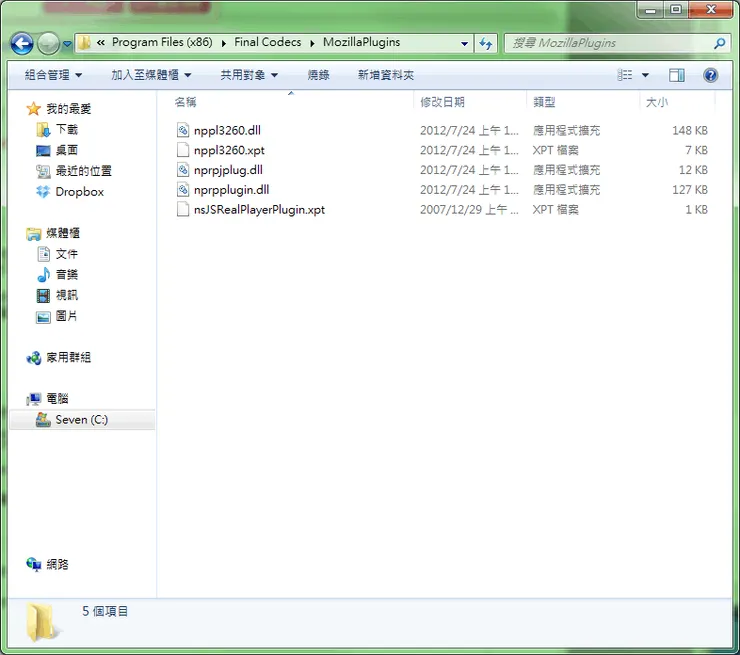Click the 燒錄 toolbar button
The height and width of the screenshot is (655, 740).
coord(318,75)
